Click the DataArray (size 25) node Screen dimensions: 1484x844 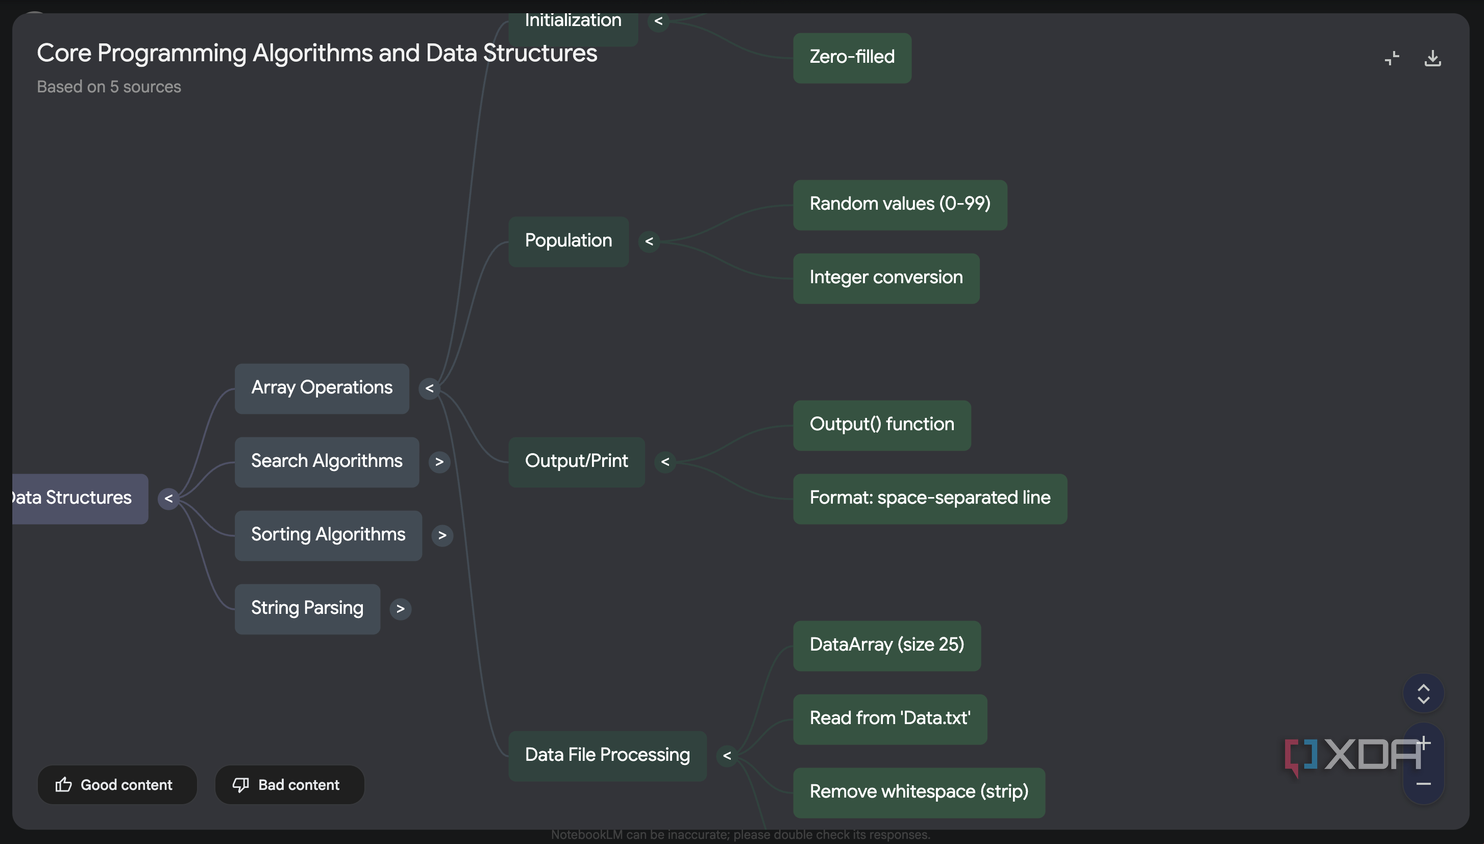[x=887, y=645]
